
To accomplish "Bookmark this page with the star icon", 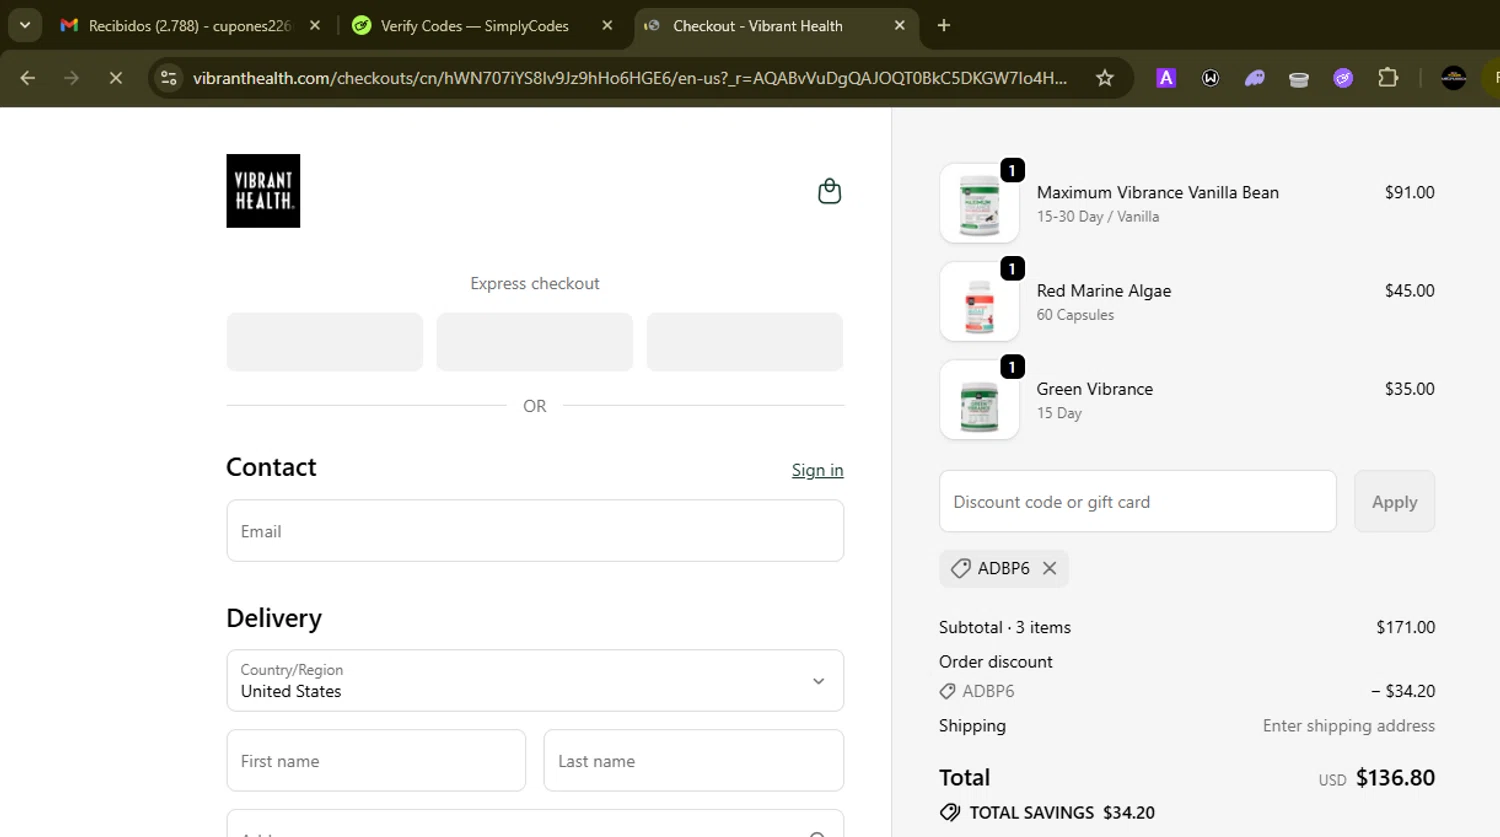I will click(1104, 78).
